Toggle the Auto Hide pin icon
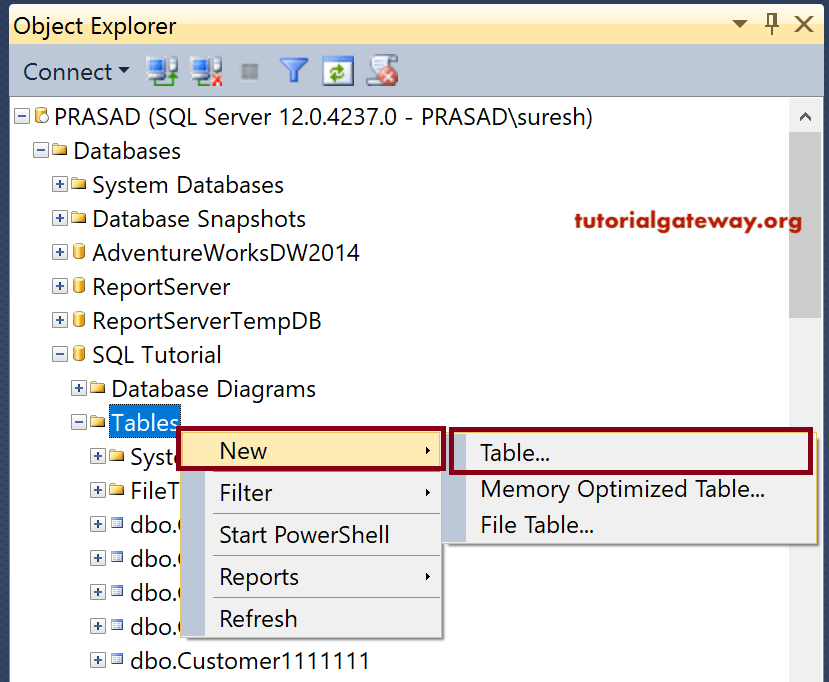The height and width of the screenshot is (682, 829). tap(772, 24)
